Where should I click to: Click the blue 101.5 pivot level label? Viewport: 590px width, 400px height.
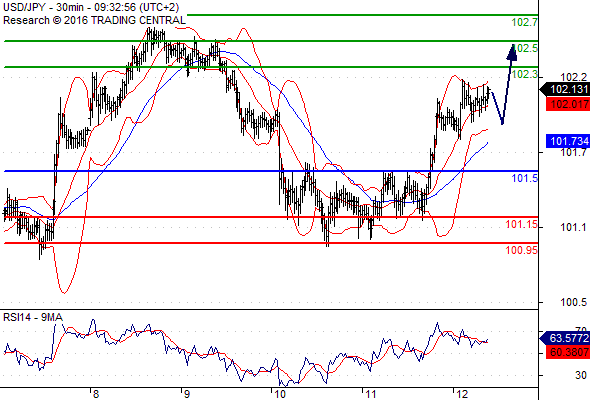525,178
